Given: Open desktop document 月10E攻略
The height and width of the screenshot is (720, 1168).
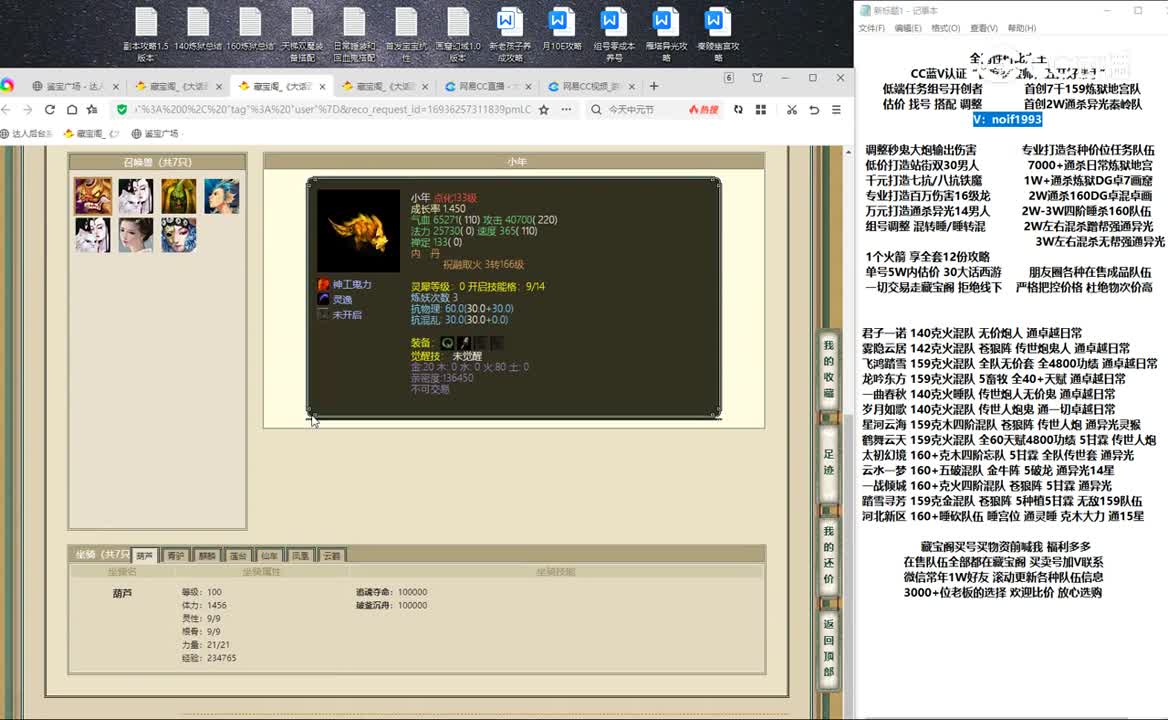Looking at the screenshot, I should click(561, 30).
